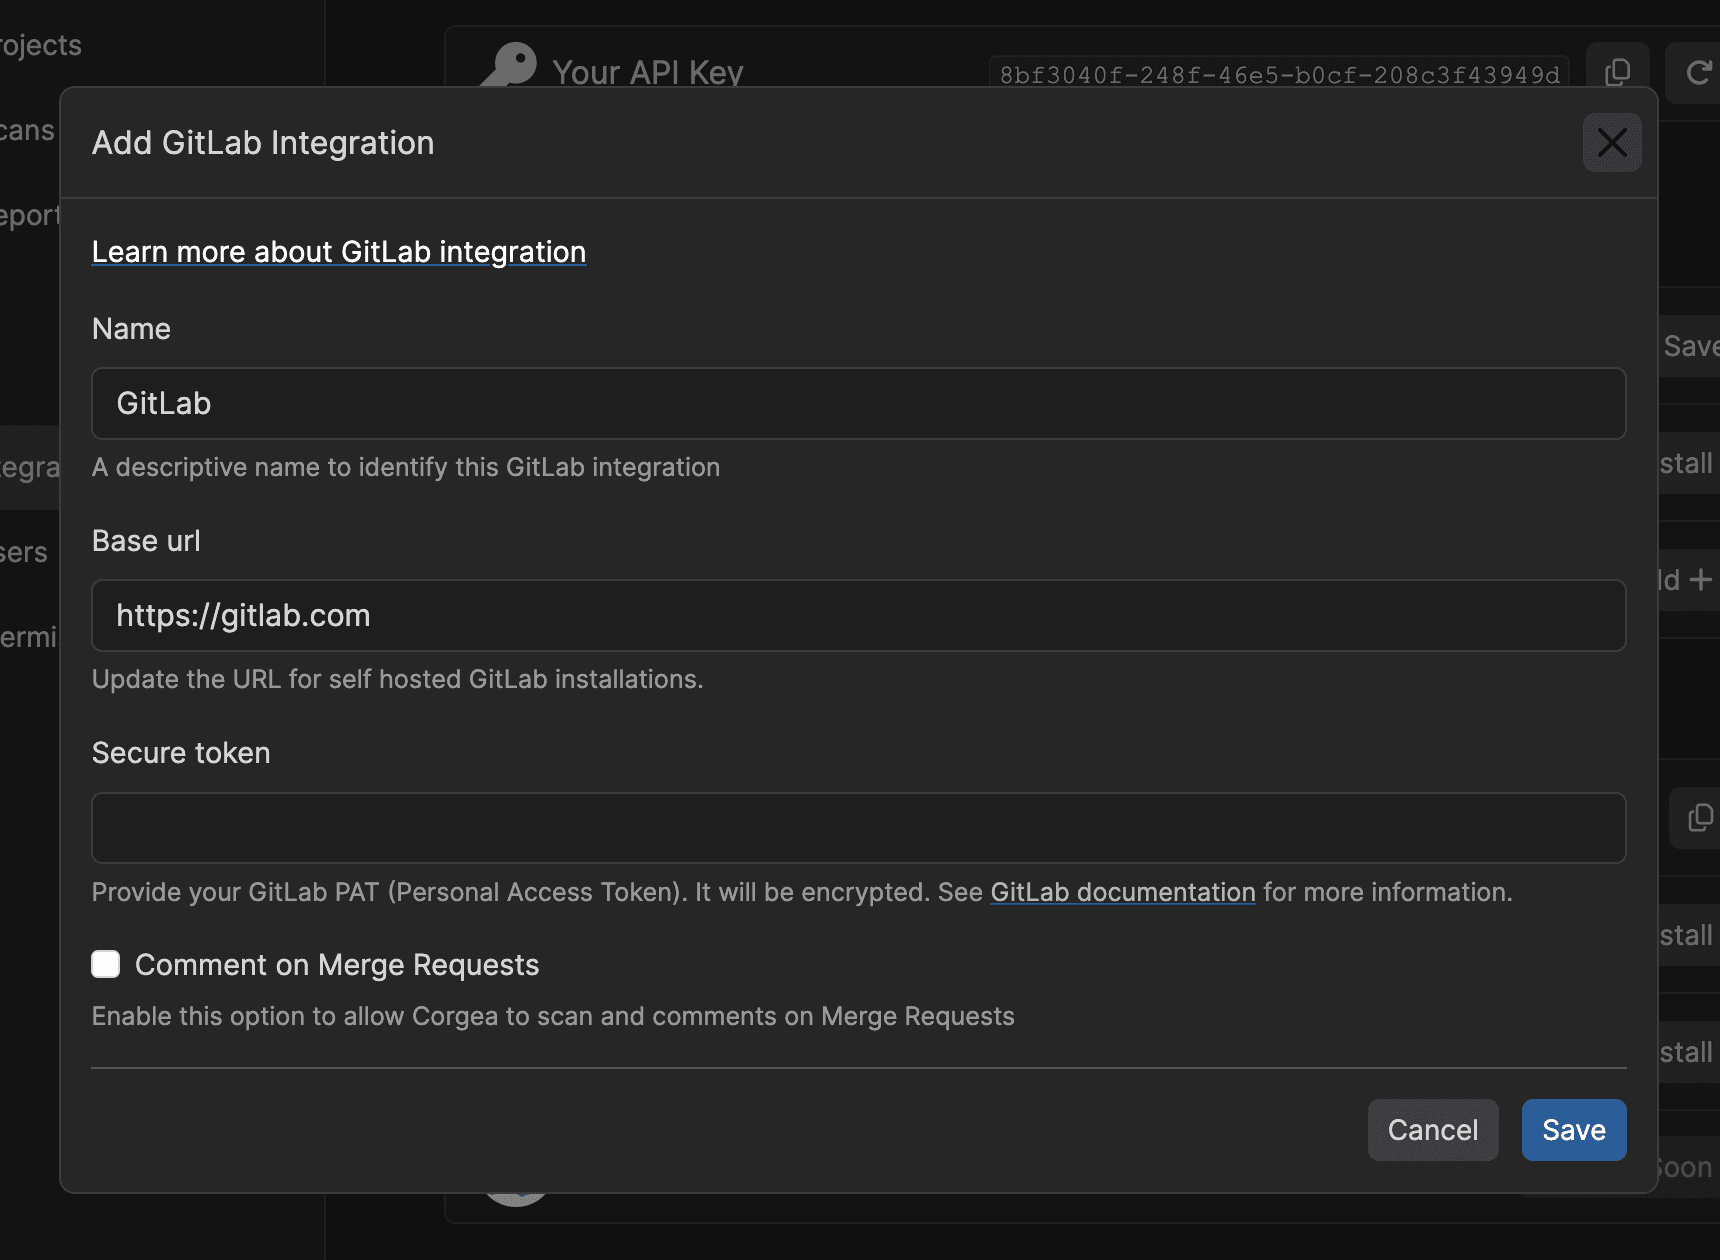Regenerate the API key with the refresh icon

(1697, 72)
